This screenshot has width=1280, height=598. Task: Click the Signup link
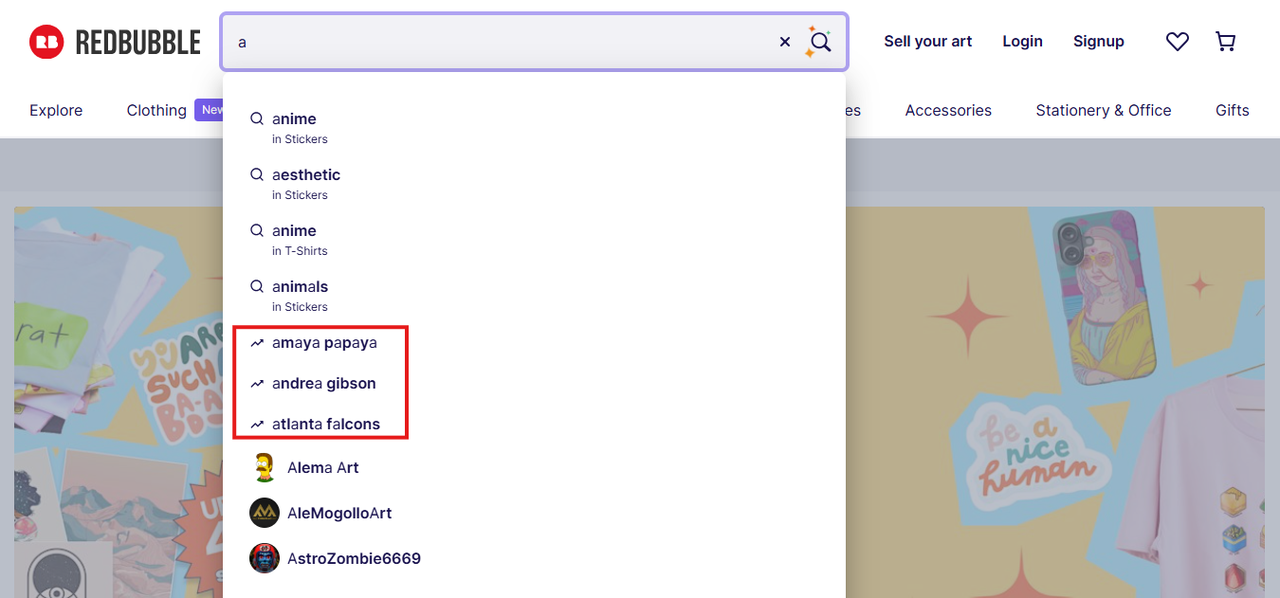point(1098,41)
